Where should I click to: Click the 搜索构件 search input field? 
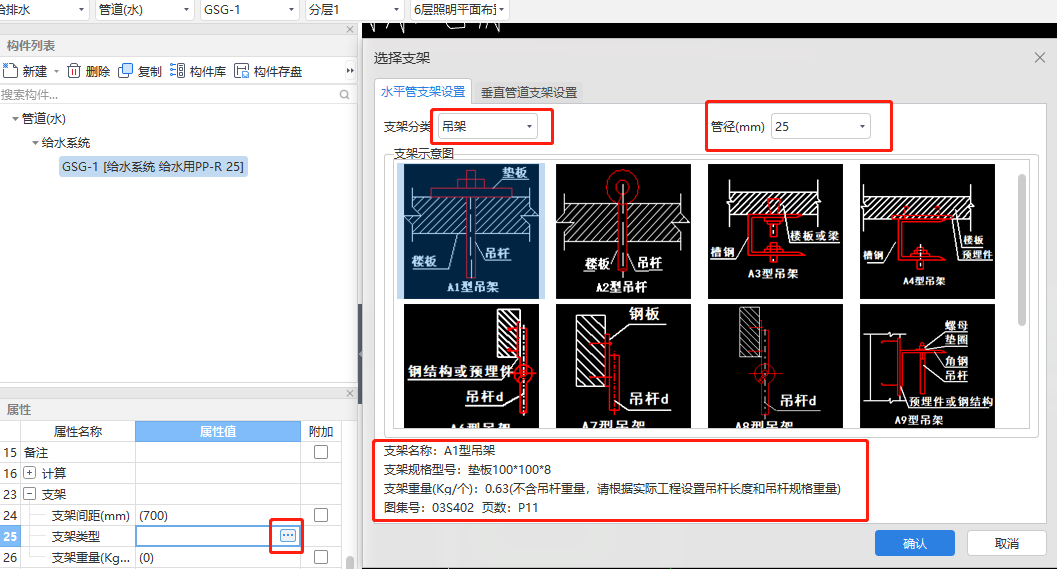(169, 94)
